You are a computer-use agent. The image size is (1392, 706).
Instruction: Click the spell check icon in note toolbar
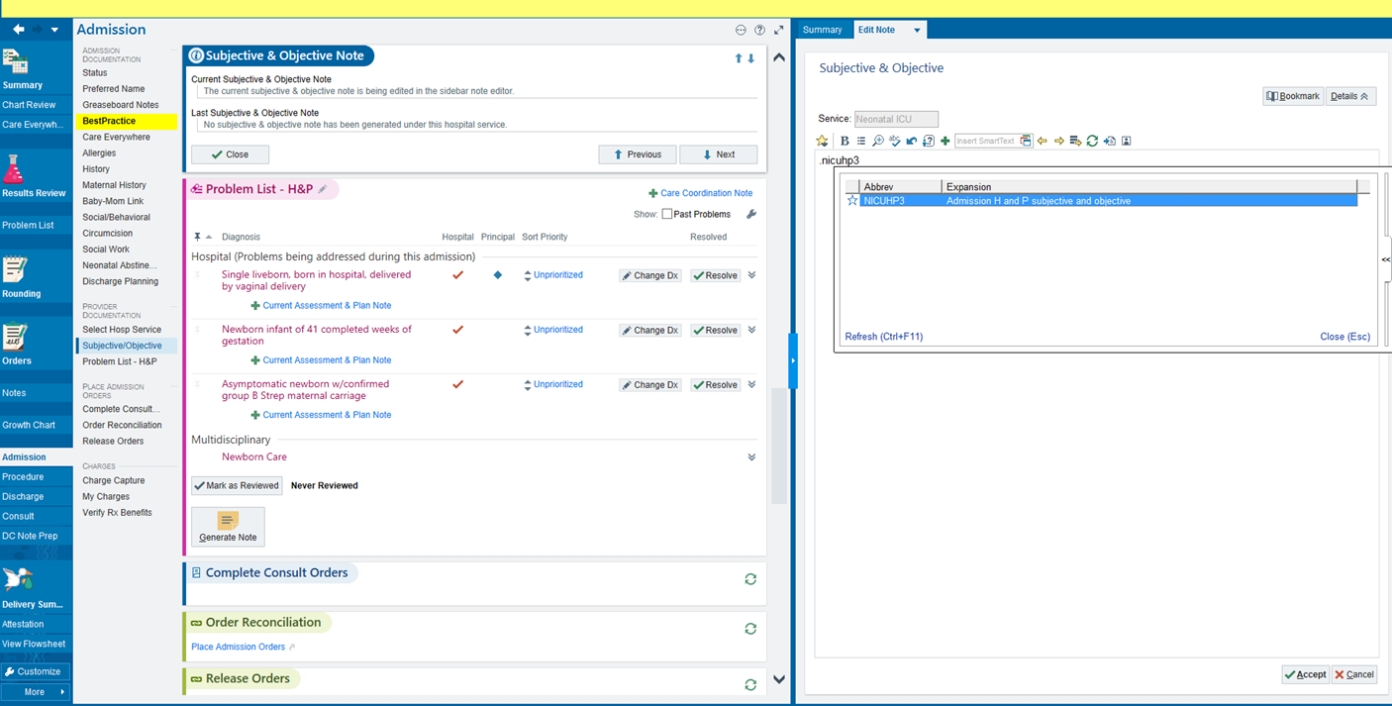tap(895, 141)
